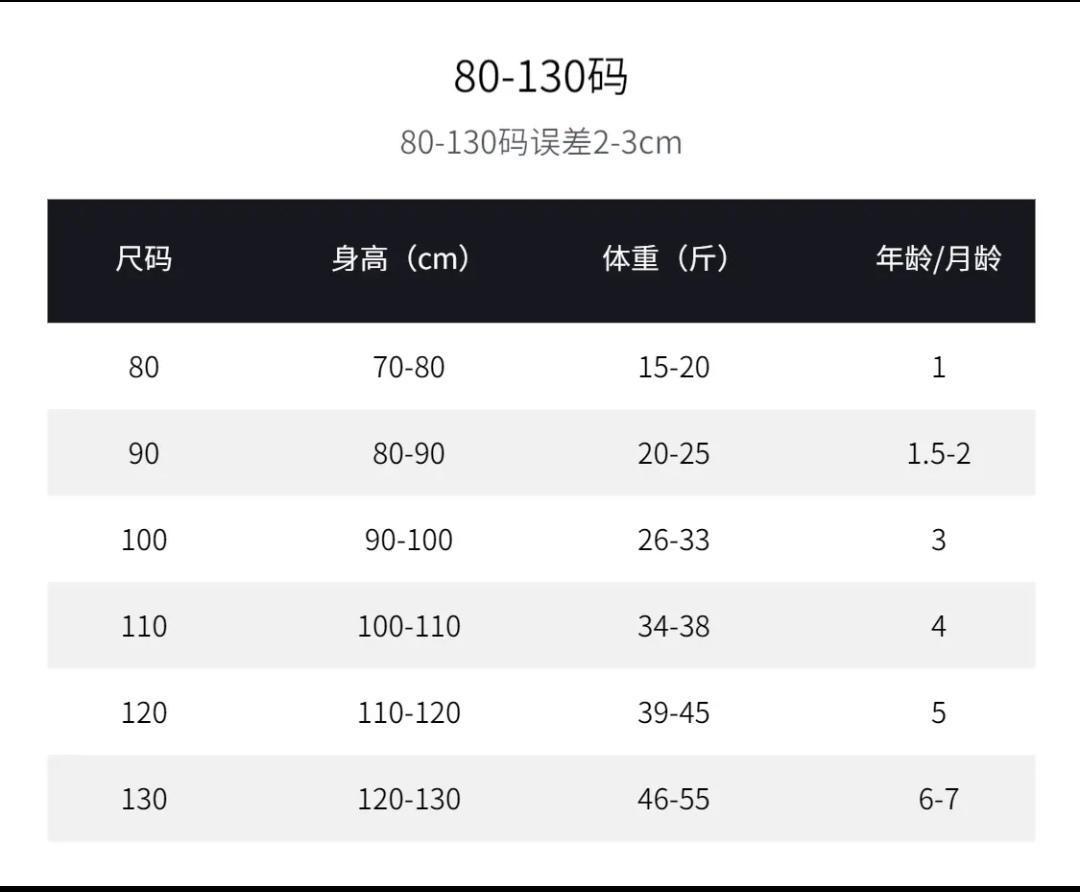This screenshot has width=1080, height=892.
Task: Select size 90 in the 尺码 column
Action: pyautogui.click(x=143, y=454)
